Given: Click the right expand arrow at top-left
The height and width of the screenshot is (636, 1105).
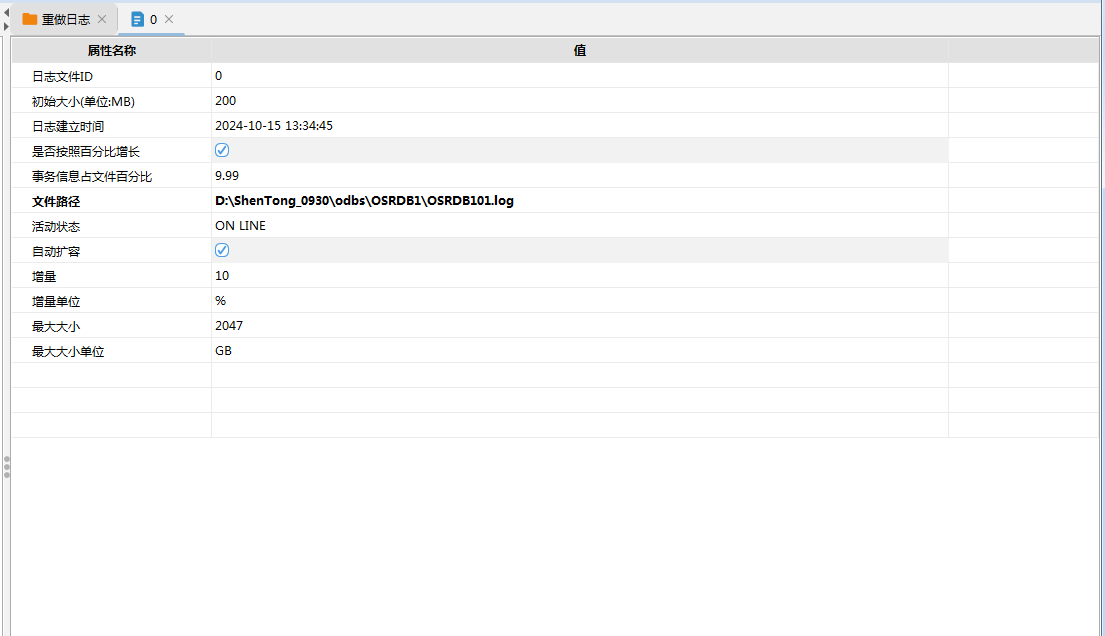Looking at the screenshot, I should [6, 25].
